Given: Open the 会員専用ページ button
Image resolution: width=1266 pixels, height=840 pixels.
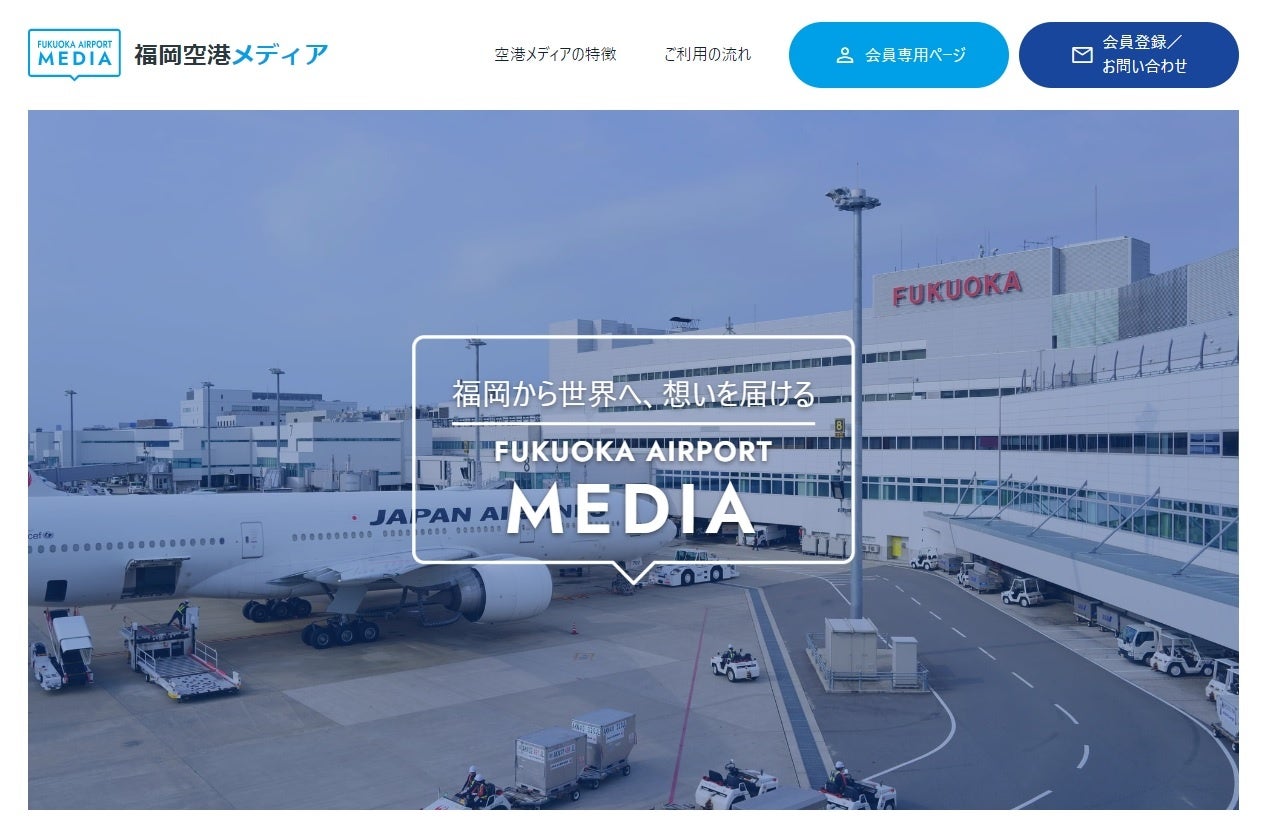Looking at the screenshot, I should (x=898, y=55).
